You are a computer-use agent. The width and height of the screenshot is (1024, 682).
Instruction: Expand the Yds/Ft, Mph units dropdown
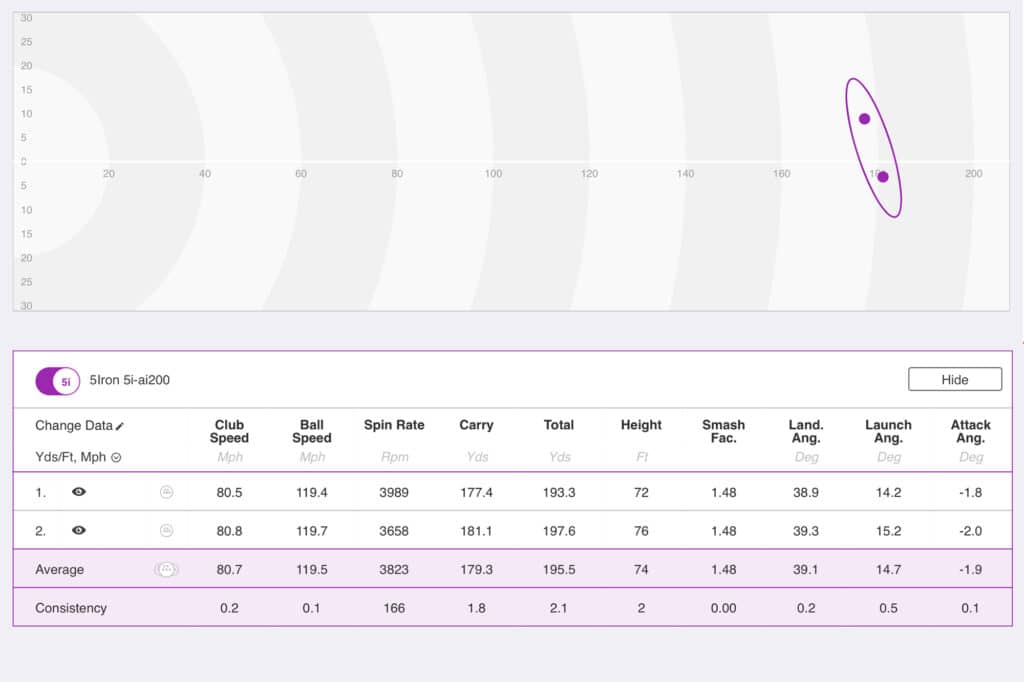pyautogui.click(x=116, y=457)
